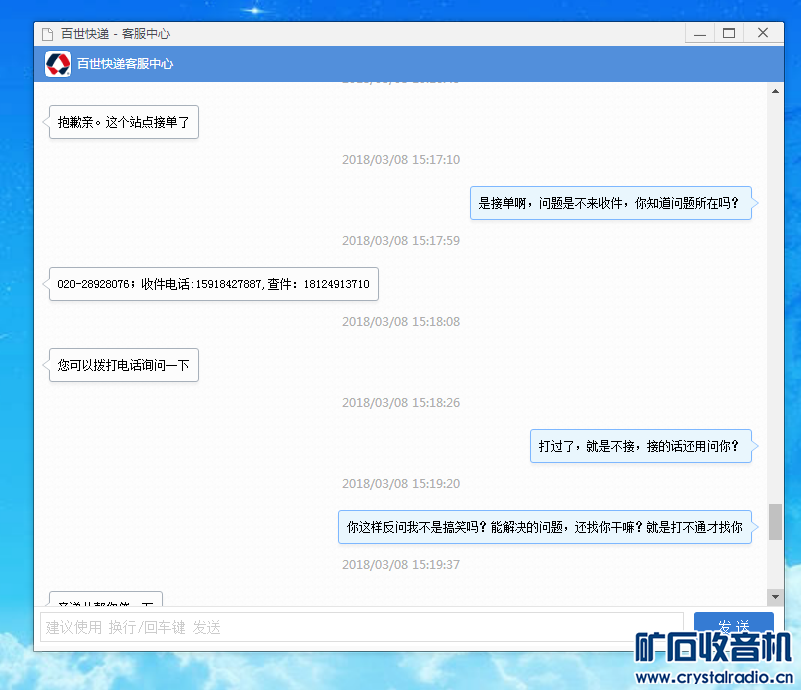
Task: Click the 百世快递客服中心 header banner
Action: click(400, 63)
